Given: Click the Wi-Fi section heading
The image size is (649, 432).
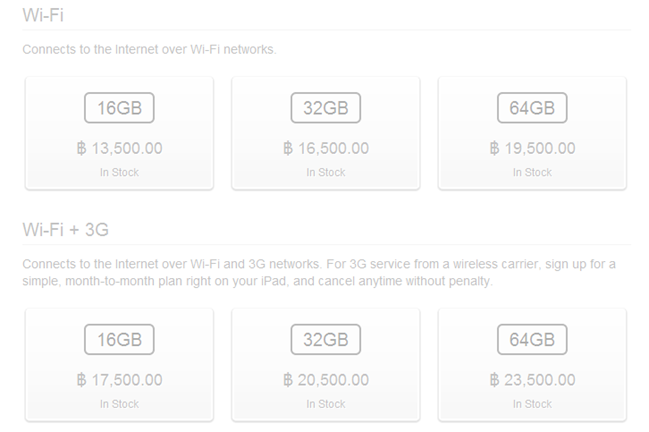Looking at the screenshot, I should coord(43,15).
